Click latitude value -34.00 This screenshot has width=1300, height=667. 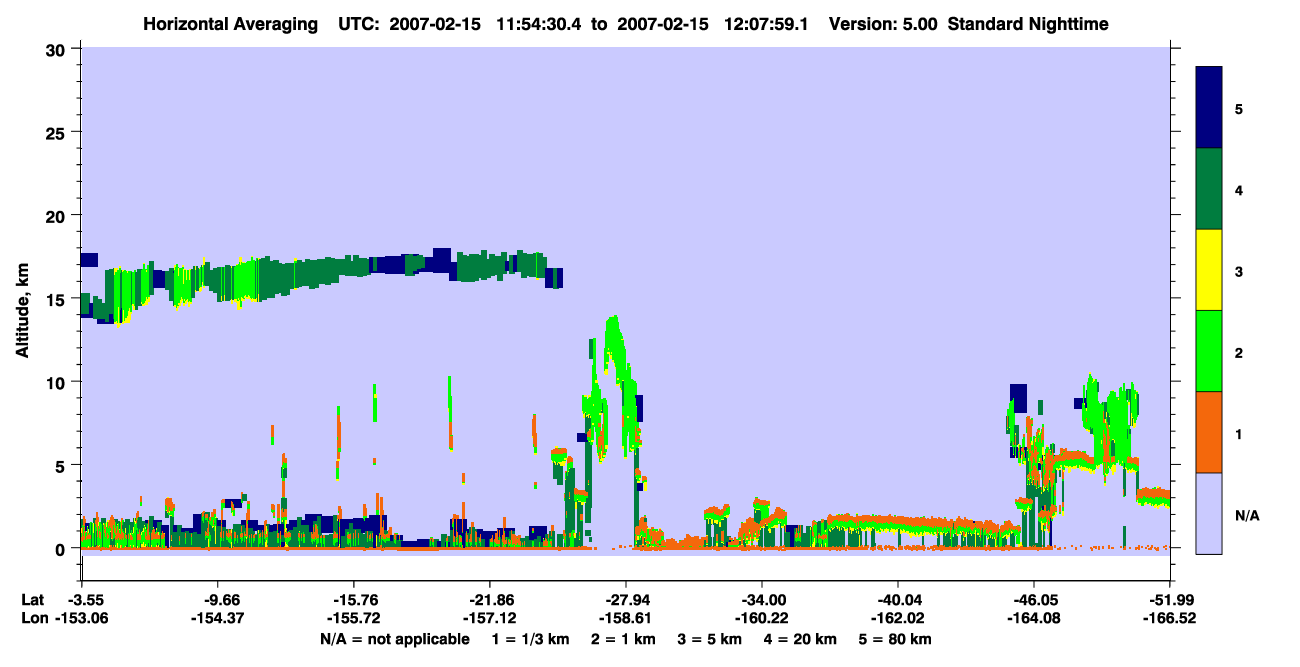[x=762, y=600]
